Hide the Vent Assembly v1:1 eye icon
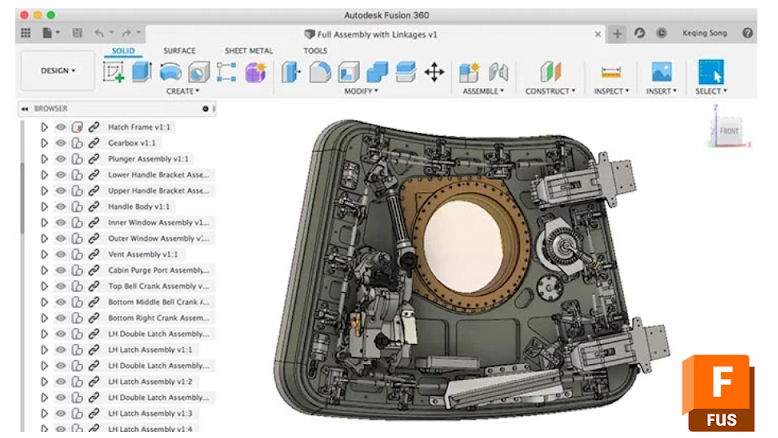This screenshot has width=778, height=438. 61,254
